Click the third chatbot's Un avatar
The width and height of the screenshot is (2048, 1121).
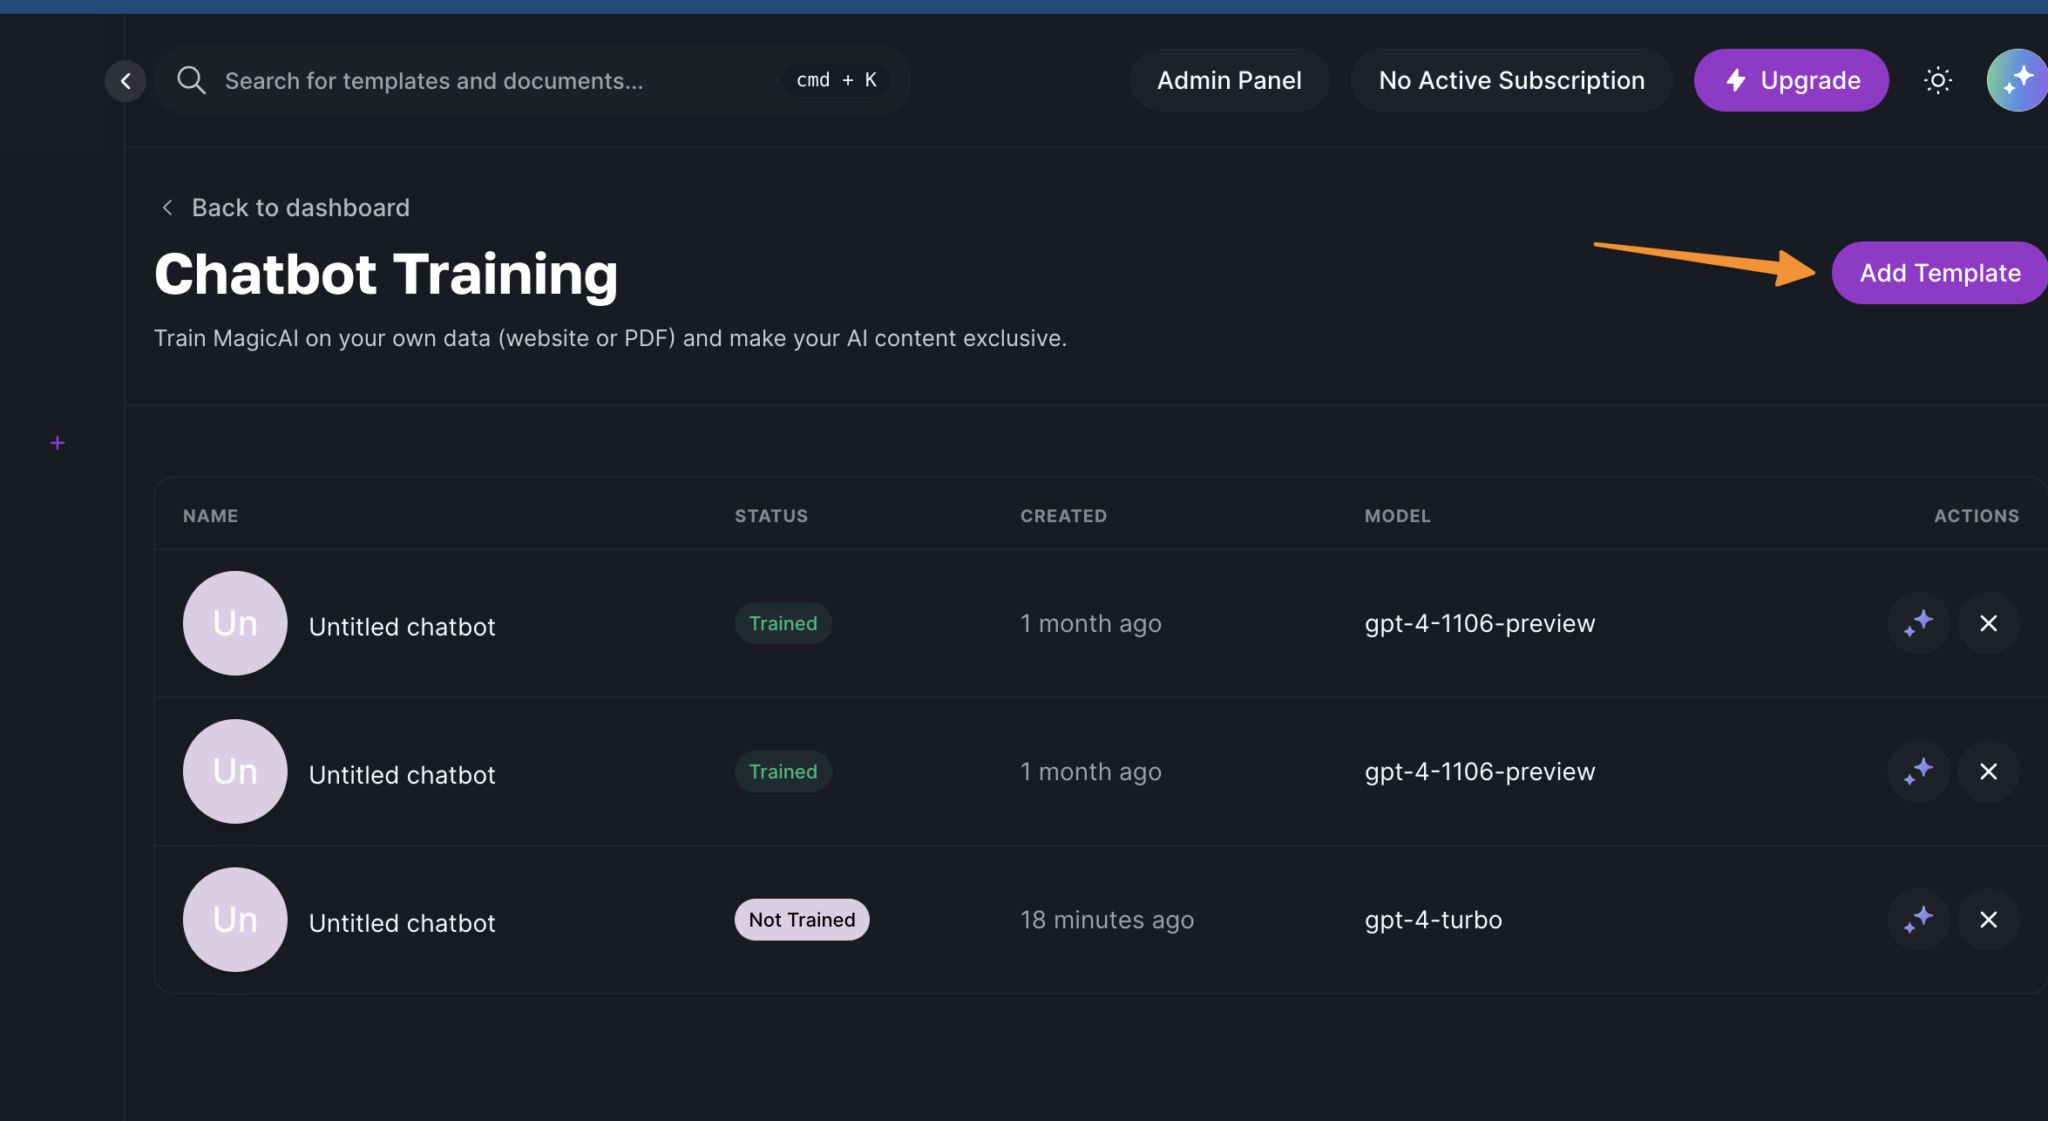tap(235, 919)
